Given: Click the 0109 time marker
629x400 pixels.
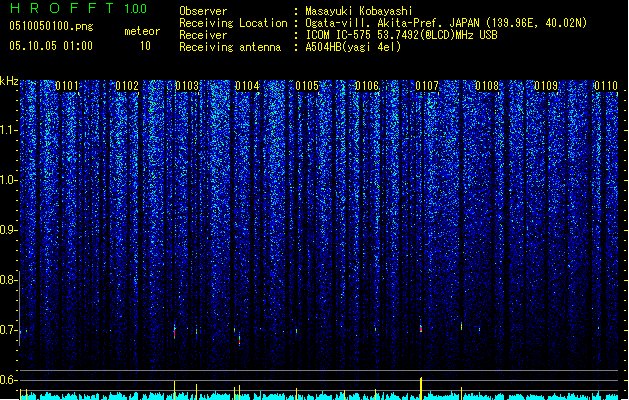Looking at the screenshot, I should (x=546, y=86).
